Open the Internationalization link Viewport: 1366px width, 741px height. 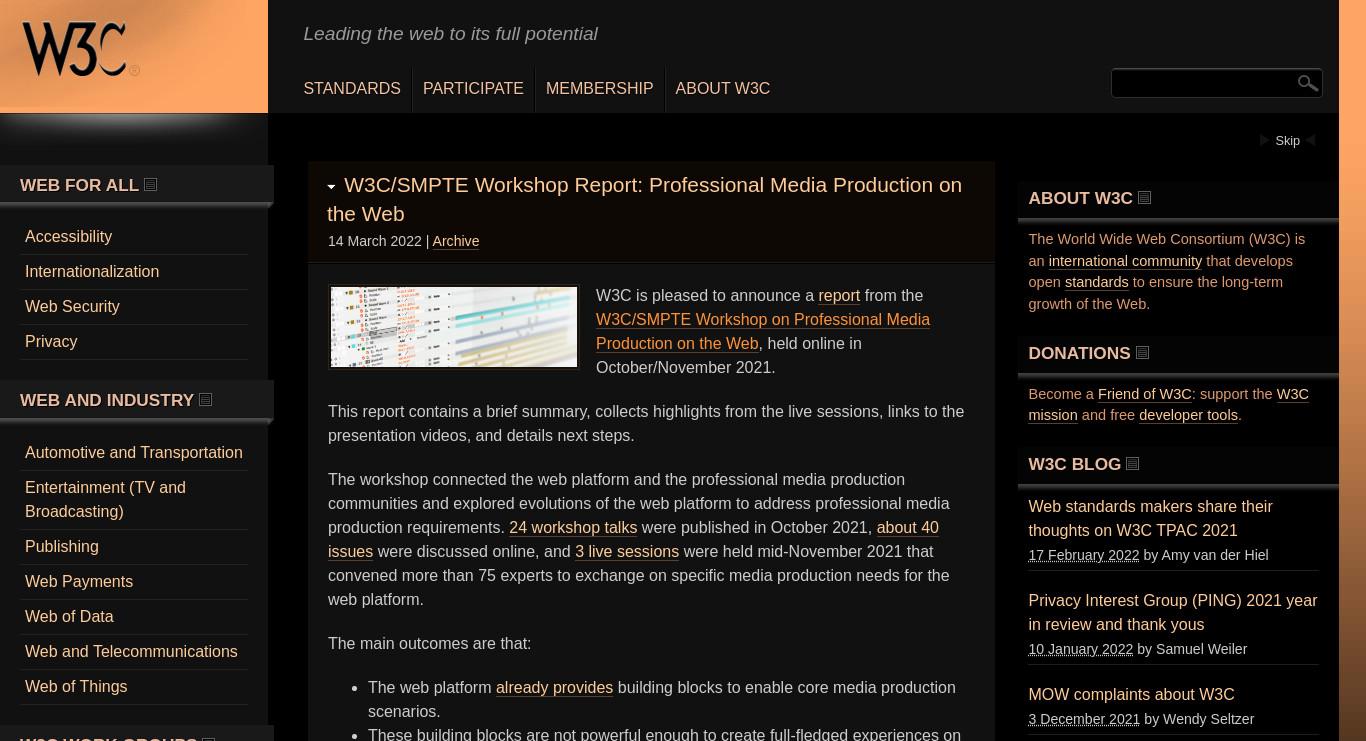point(92,271)
